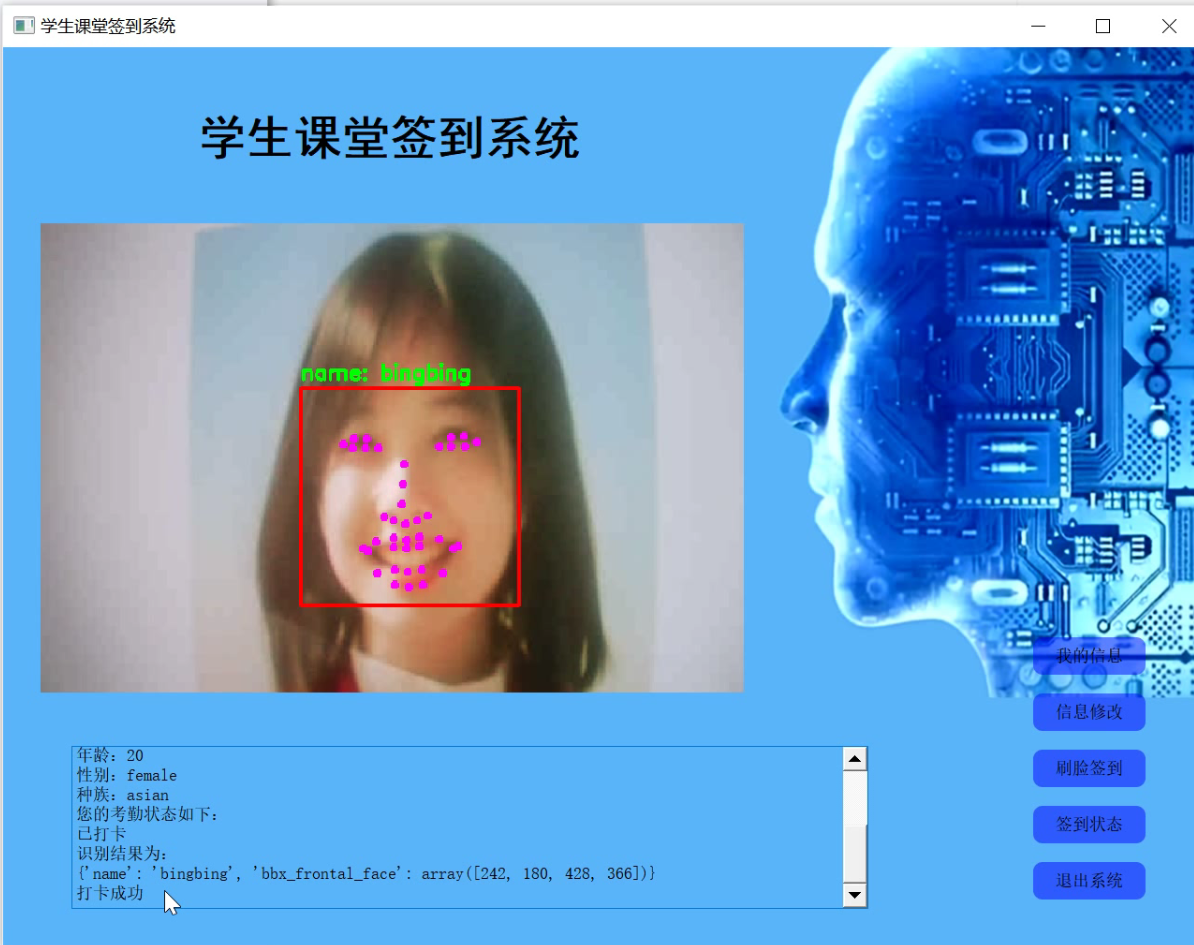Click 退出系统 to exit
This screenshot has height=945, width=1194.
1089,881
